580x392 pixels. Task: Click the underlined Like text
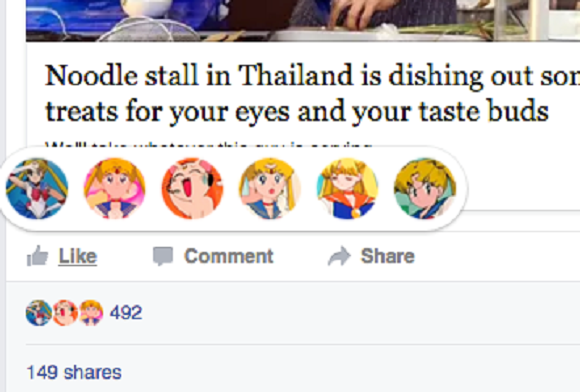pyautogui.click(x=78, y=256)
